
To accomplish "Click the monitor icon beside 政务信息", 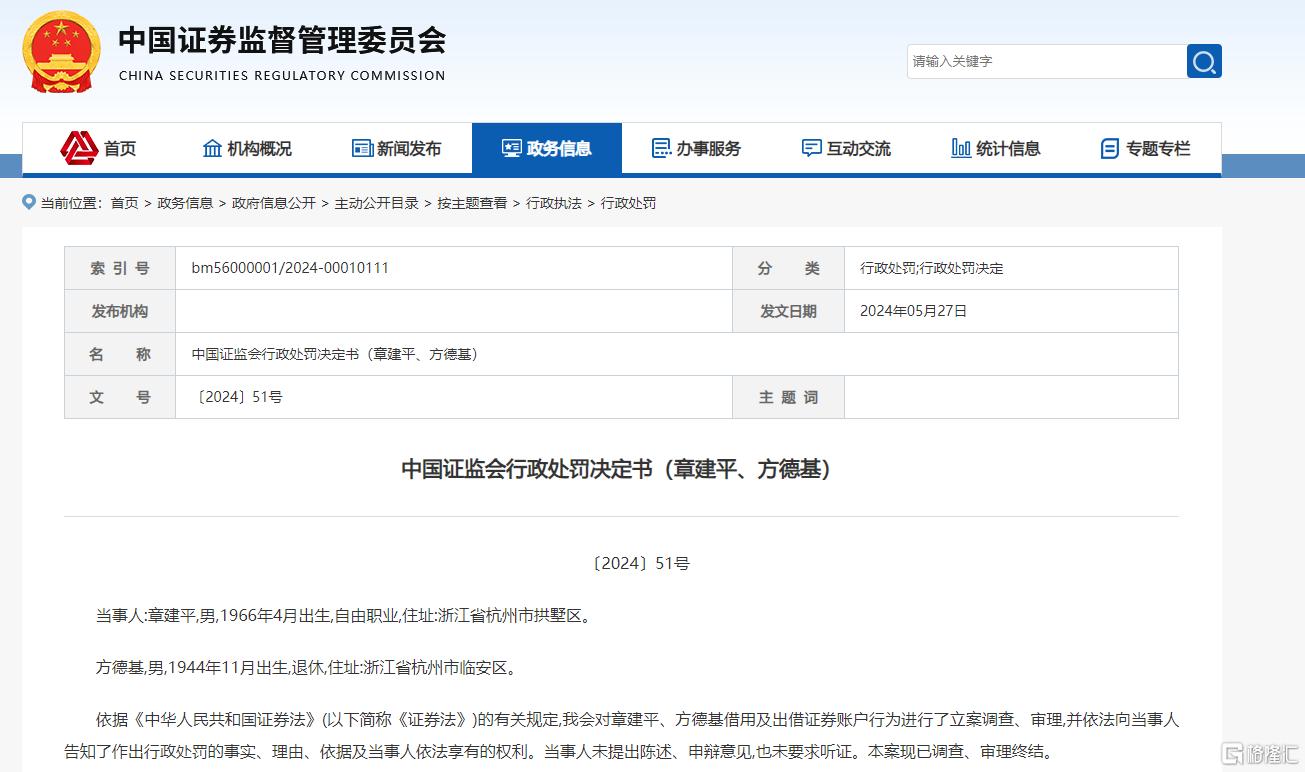I will click(512, 148).
